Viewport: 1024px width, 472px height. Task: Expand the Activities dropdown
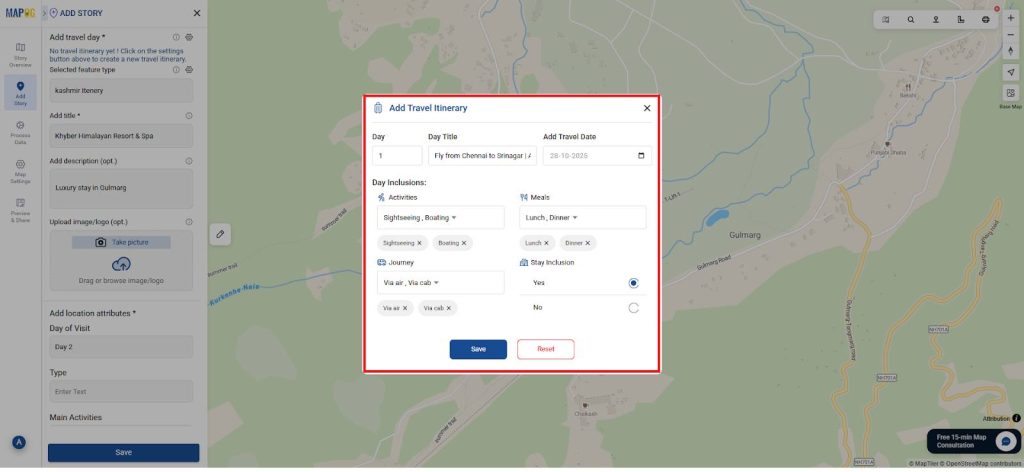(x=441, y=217)
